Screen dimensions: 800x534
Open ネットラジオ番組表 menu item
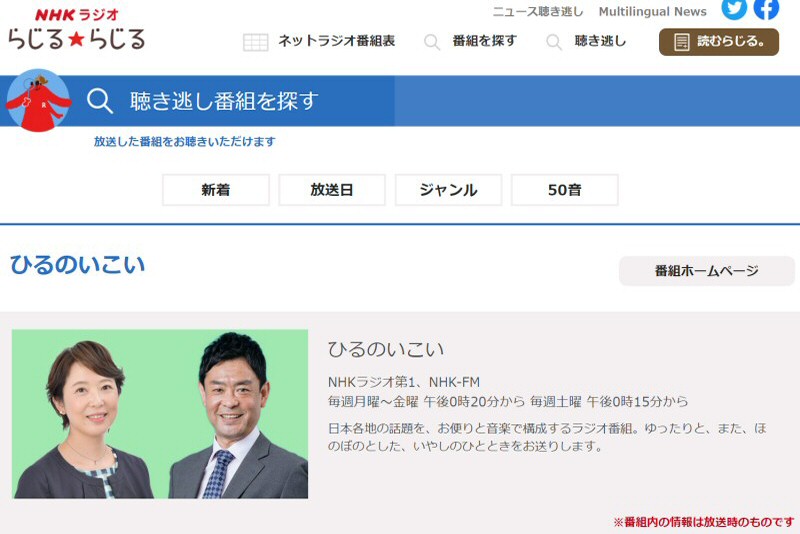336,42
